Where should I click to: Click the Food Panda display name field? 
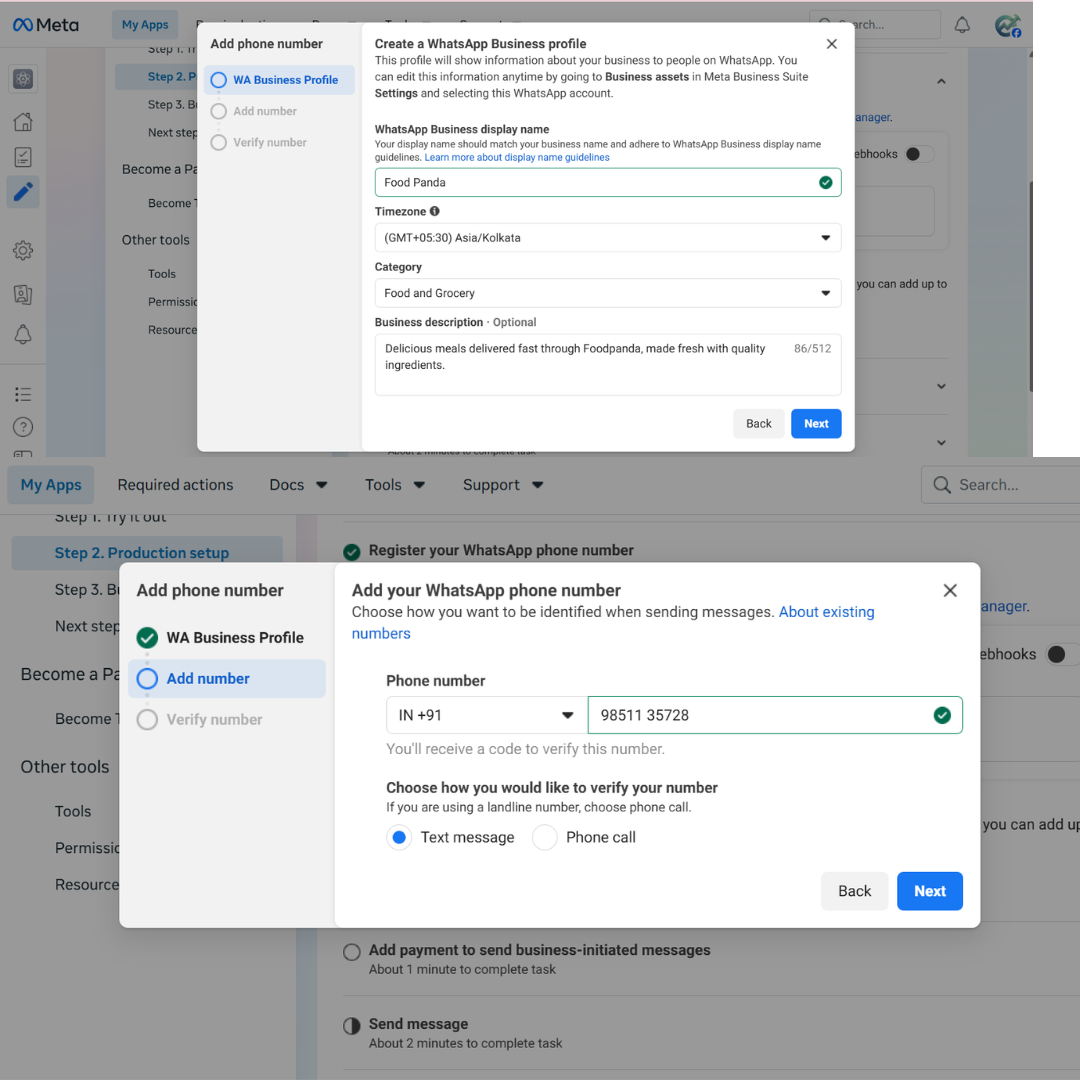[x=608, y=183]
